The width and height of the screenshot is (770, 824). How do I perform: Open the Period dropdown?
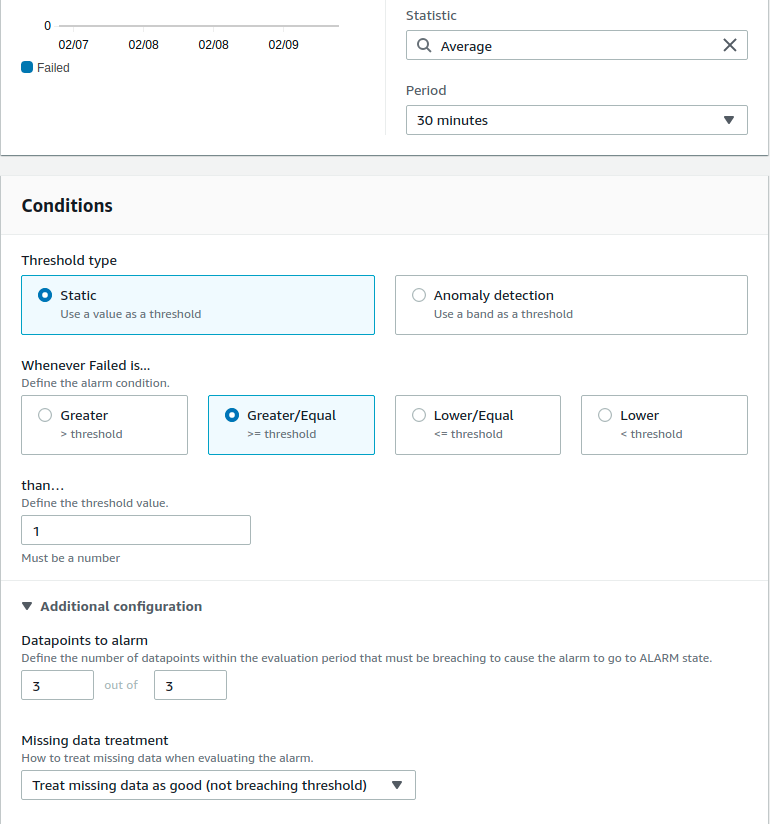tap(576, 120)
